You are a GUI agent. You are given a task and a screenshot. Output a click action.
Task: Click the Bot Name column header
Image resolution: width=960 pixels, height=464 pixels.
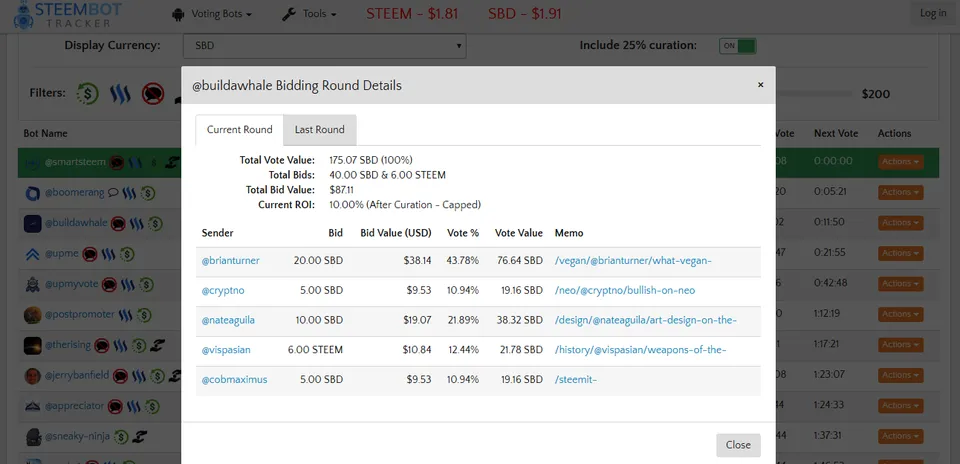pos(45,133)
